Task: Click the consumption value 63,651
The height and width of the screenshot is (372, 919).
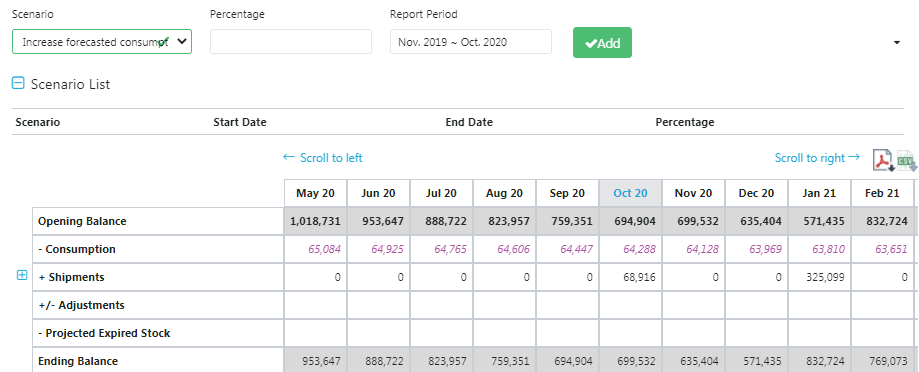Action: point(891,249)
